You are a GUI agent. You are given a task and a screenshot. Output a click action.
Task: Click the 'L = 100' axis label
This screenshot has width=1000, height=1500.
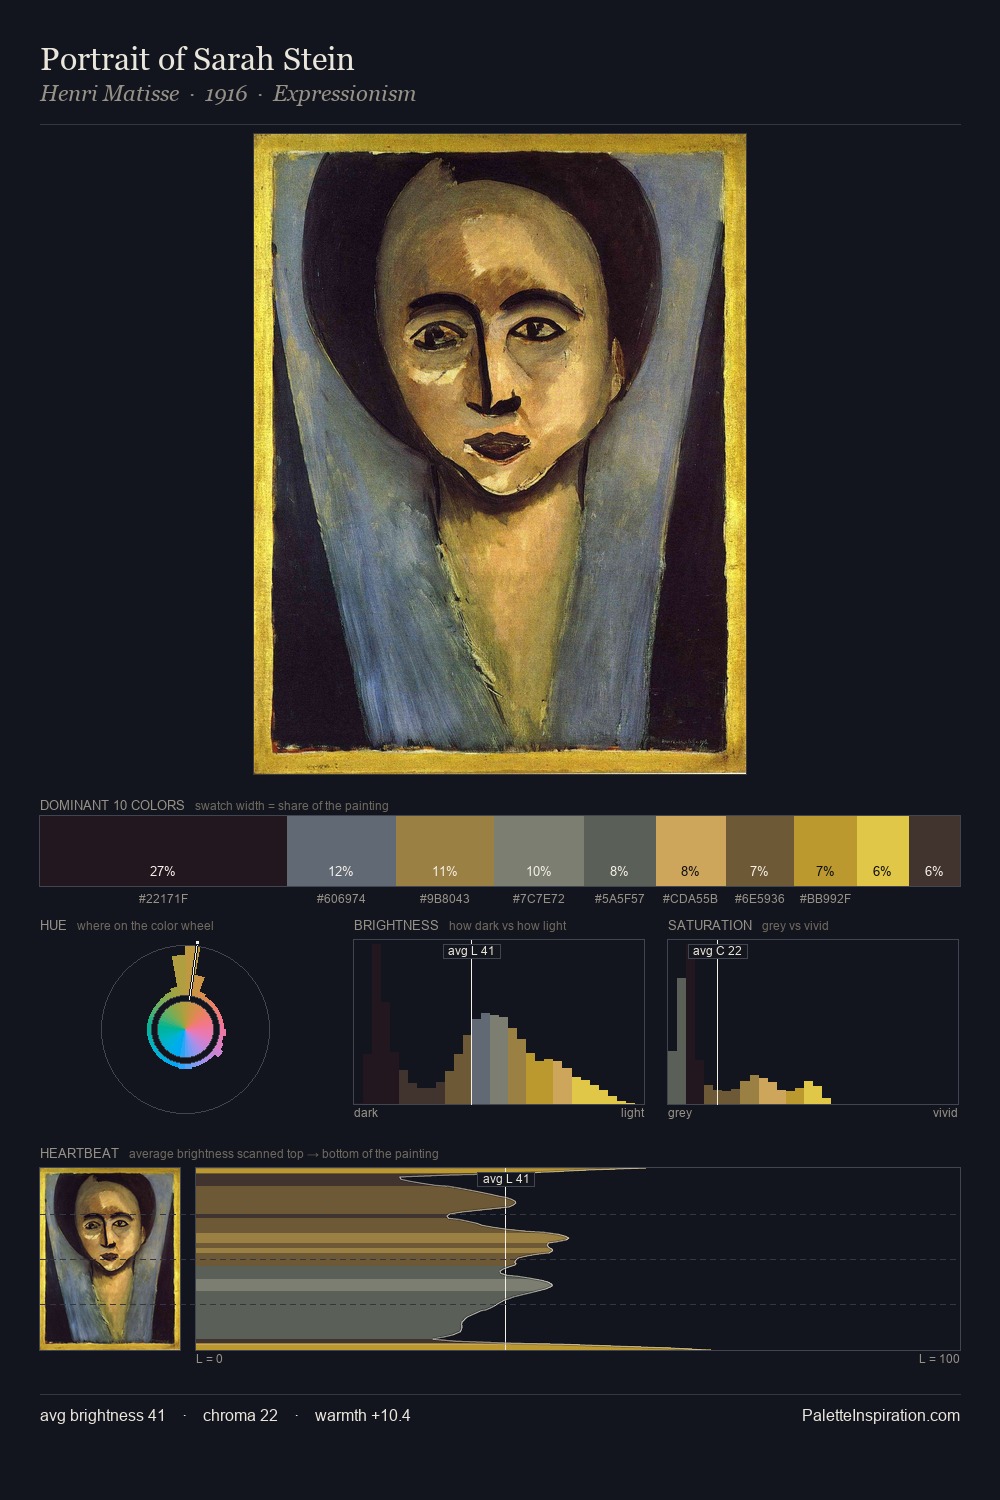pyautogui.click(x=939, y=1359)
